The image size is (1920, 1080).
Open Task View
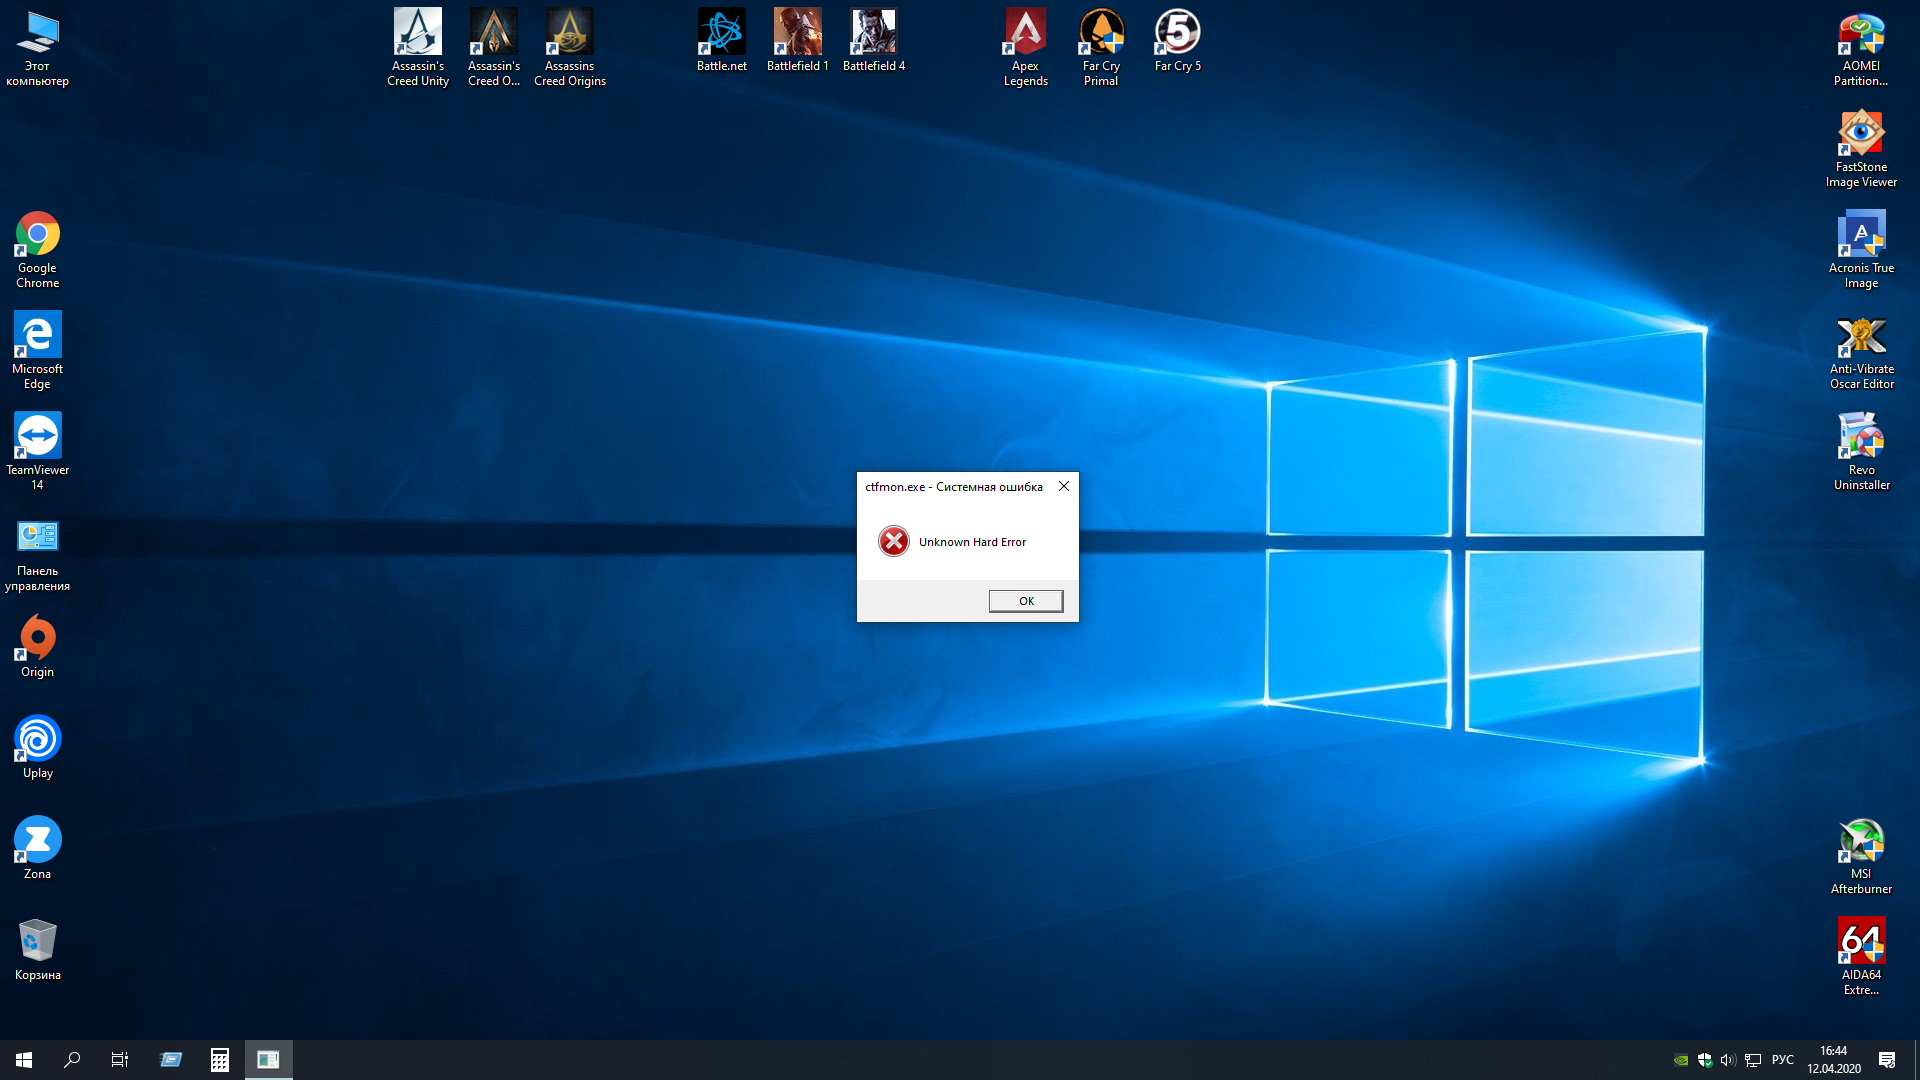[x=121, y=1059]
